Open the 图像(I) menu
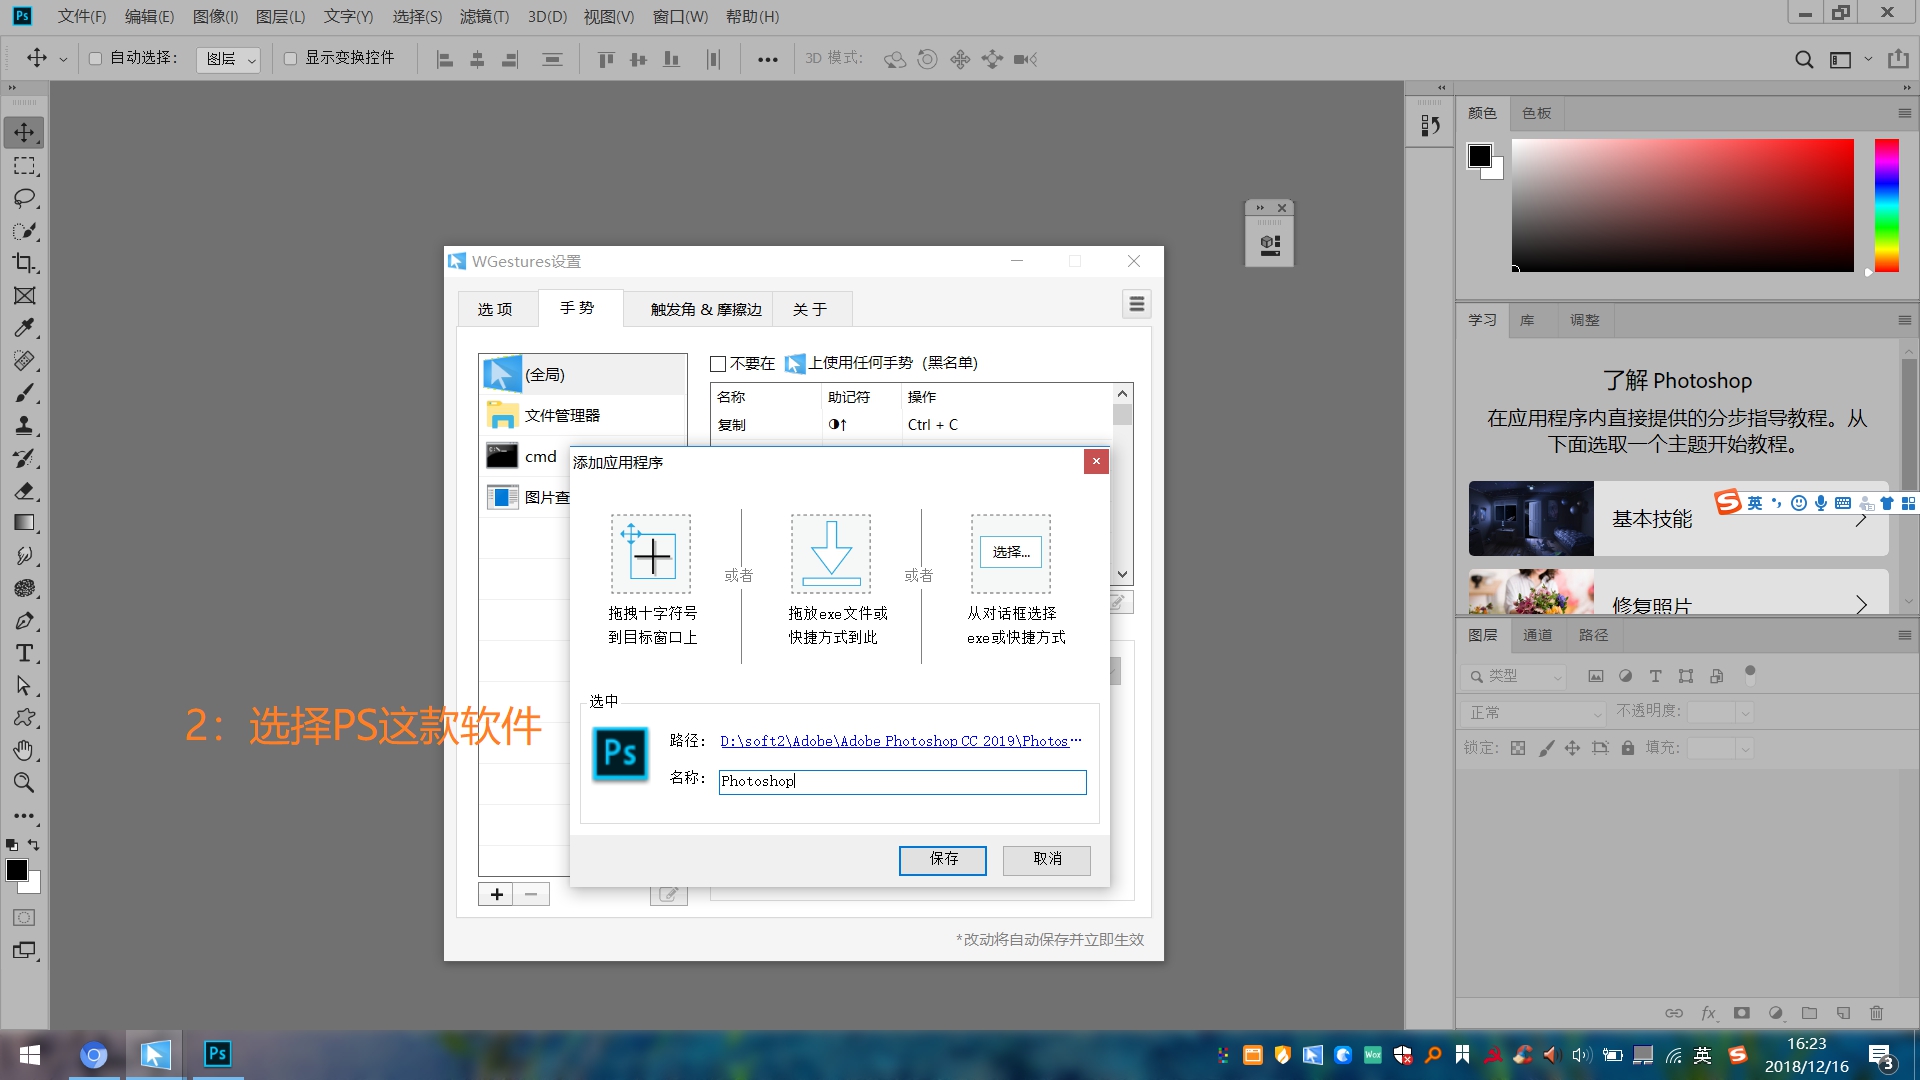 pos(215,16)
